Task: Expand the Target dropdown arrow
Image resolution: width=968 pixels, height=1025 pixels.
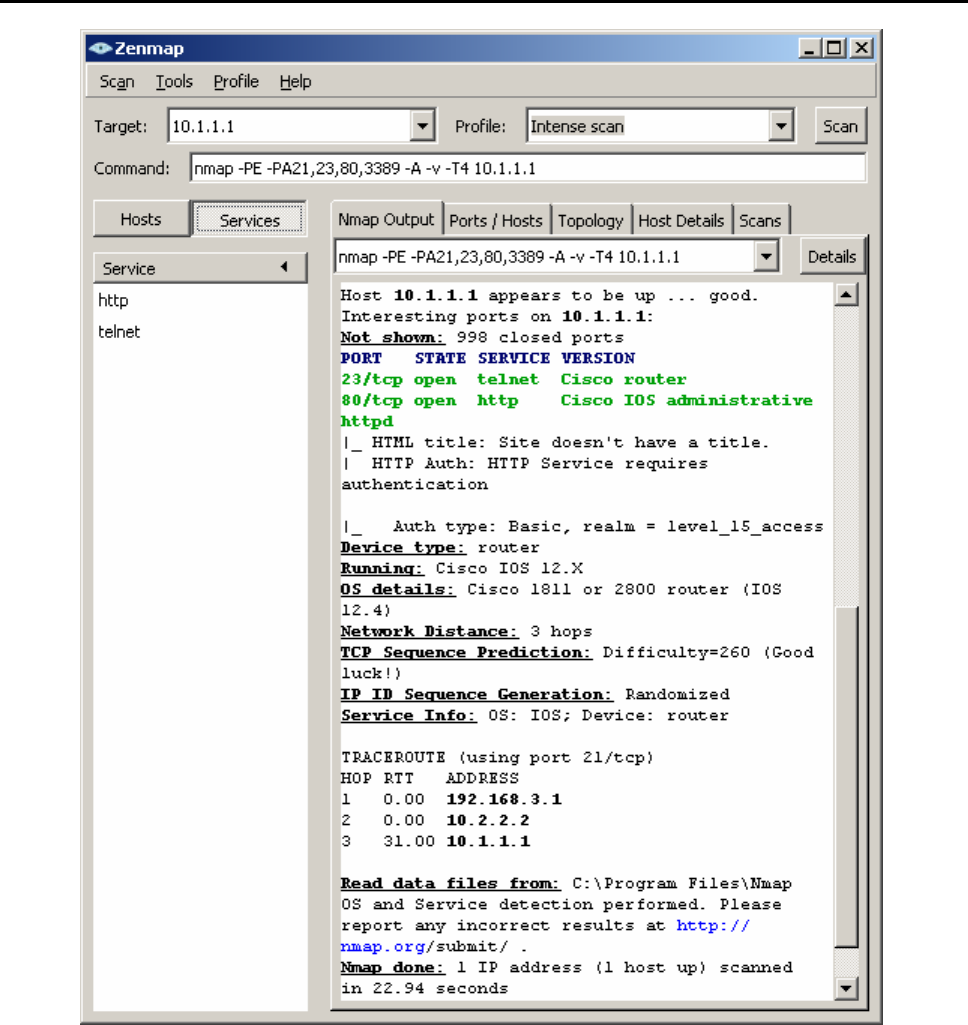Action: point(423,126)
